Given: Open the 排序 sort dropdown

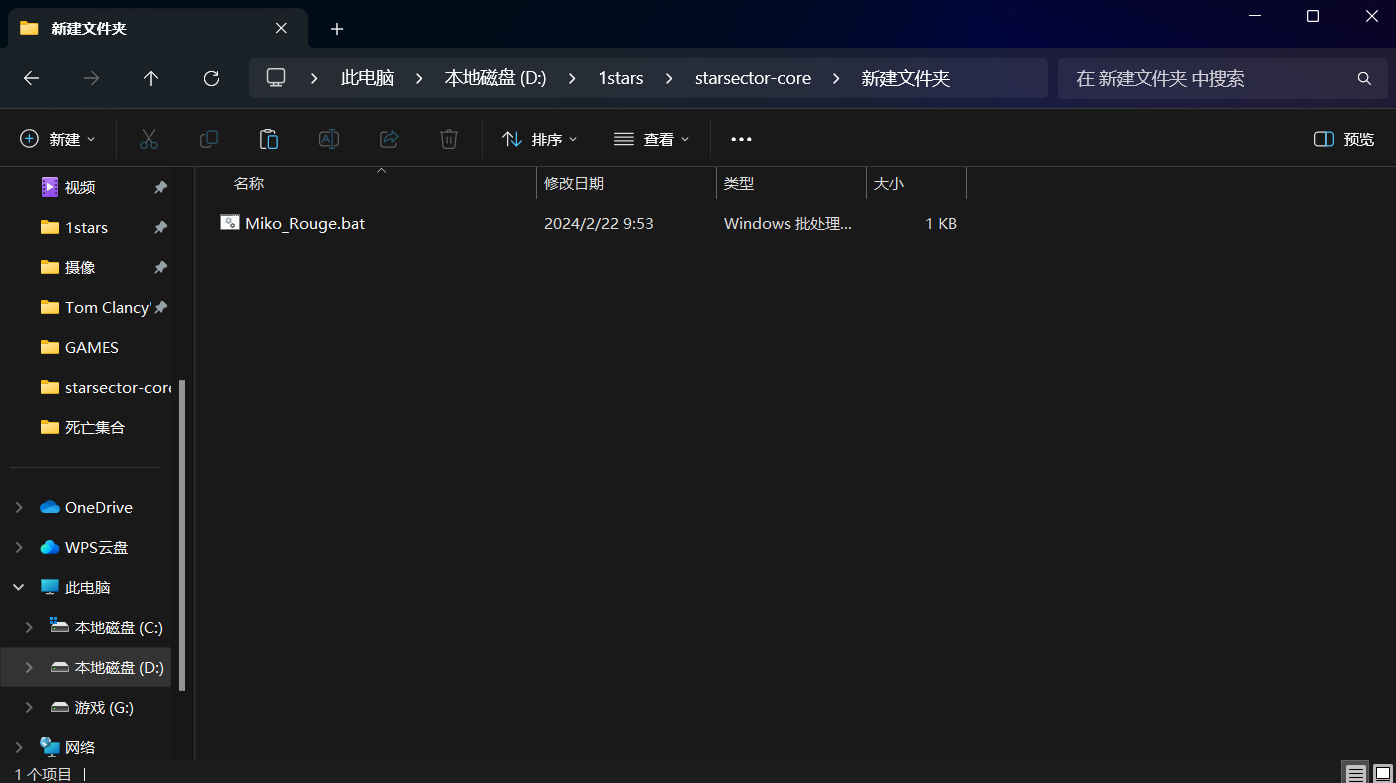Looking at the screenshot, I should pos(540,139).
